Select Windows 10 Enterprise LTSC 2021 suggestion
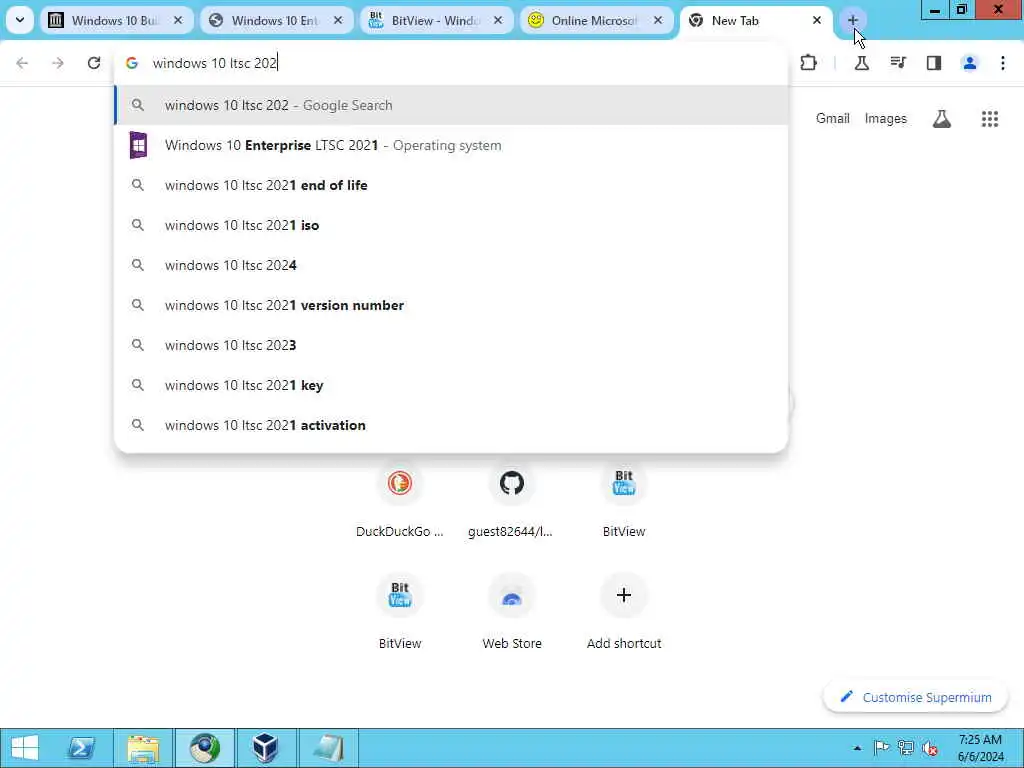The width and height of the screenshot is (1024, 768). pyautogui.click(x=451, y=145)
